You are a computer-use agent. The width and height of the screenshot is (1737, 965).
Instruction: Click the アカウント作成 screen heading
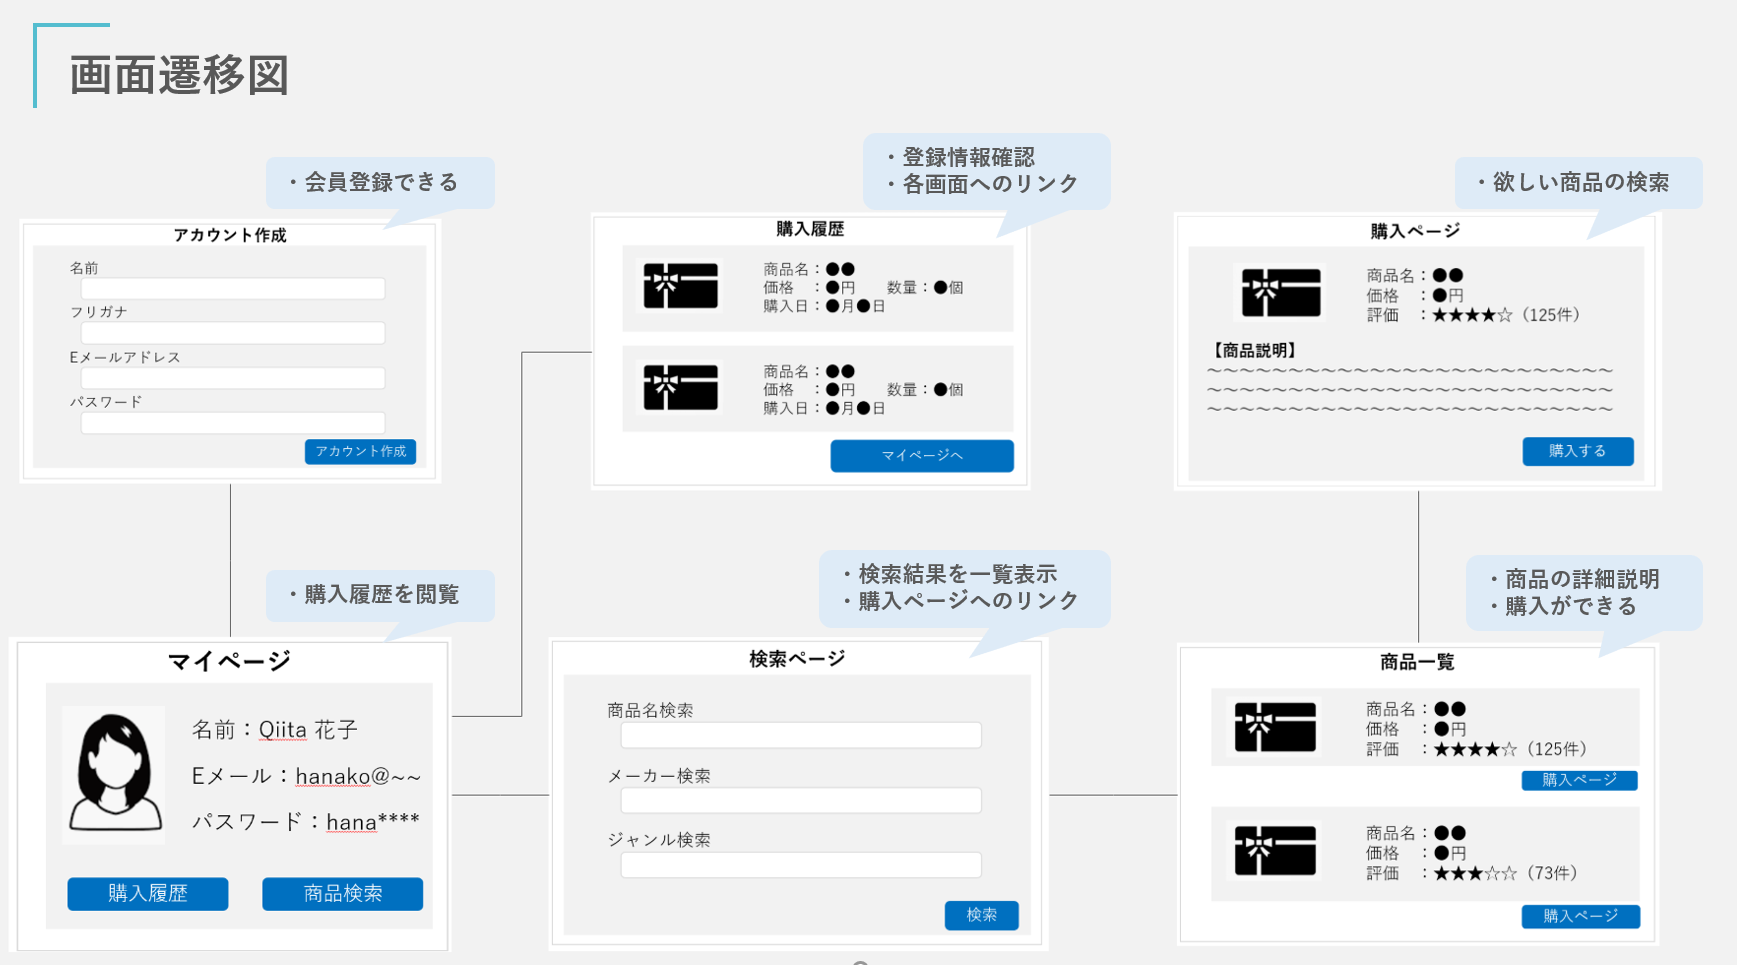(230, 235)
